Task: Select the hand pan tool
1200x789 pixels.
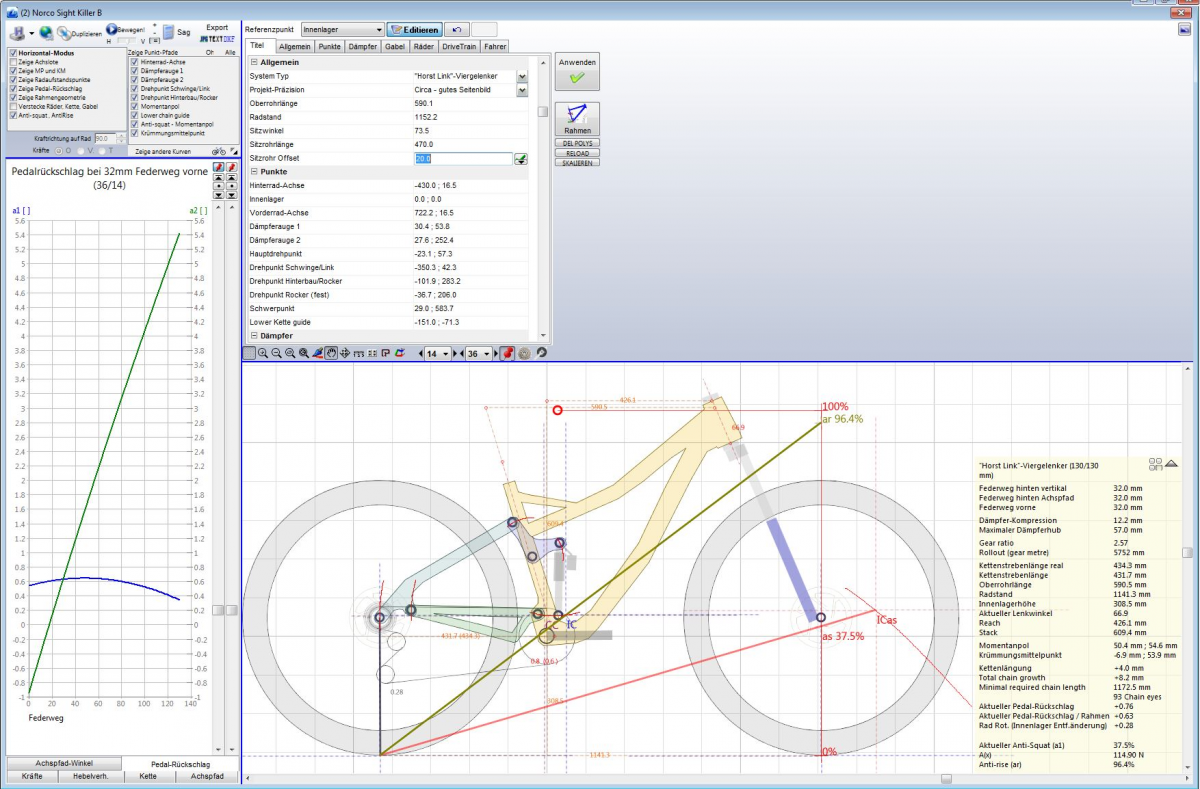Action: point(331,354)
